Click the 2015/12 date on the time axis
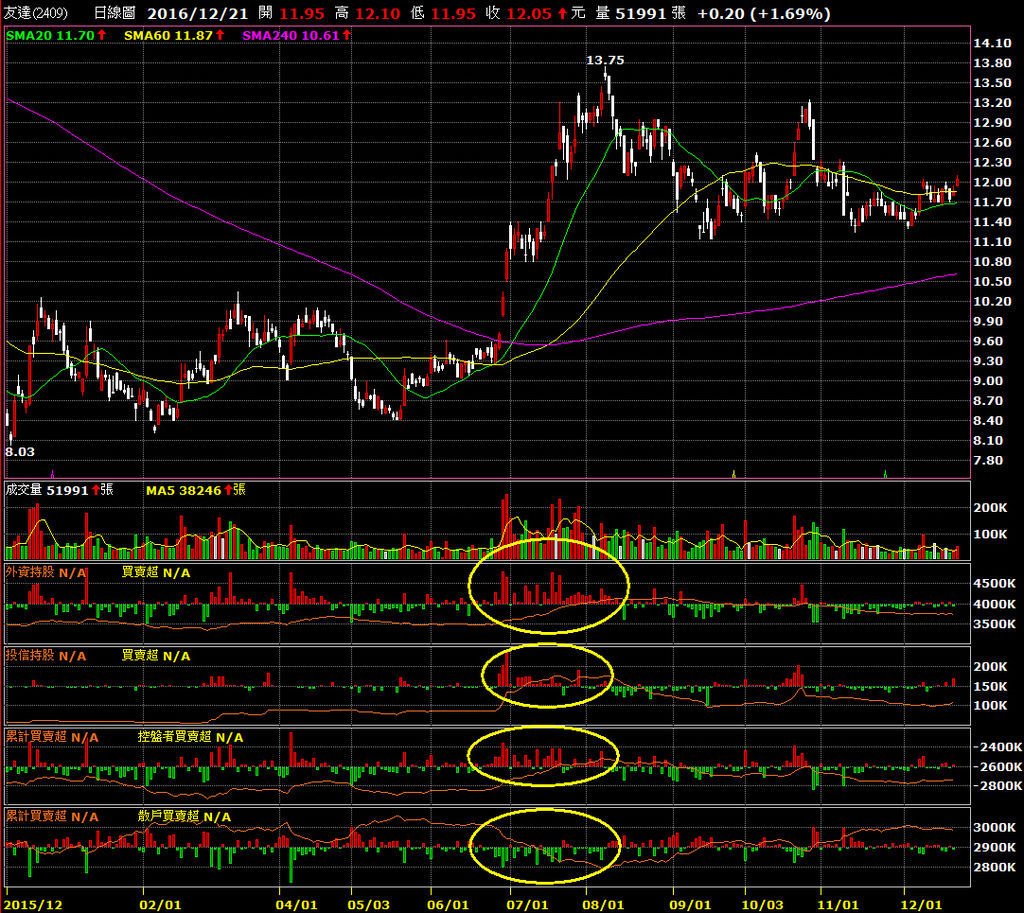Image resolution: width=1024 pixels, height=913 pixels. (35, 905)
